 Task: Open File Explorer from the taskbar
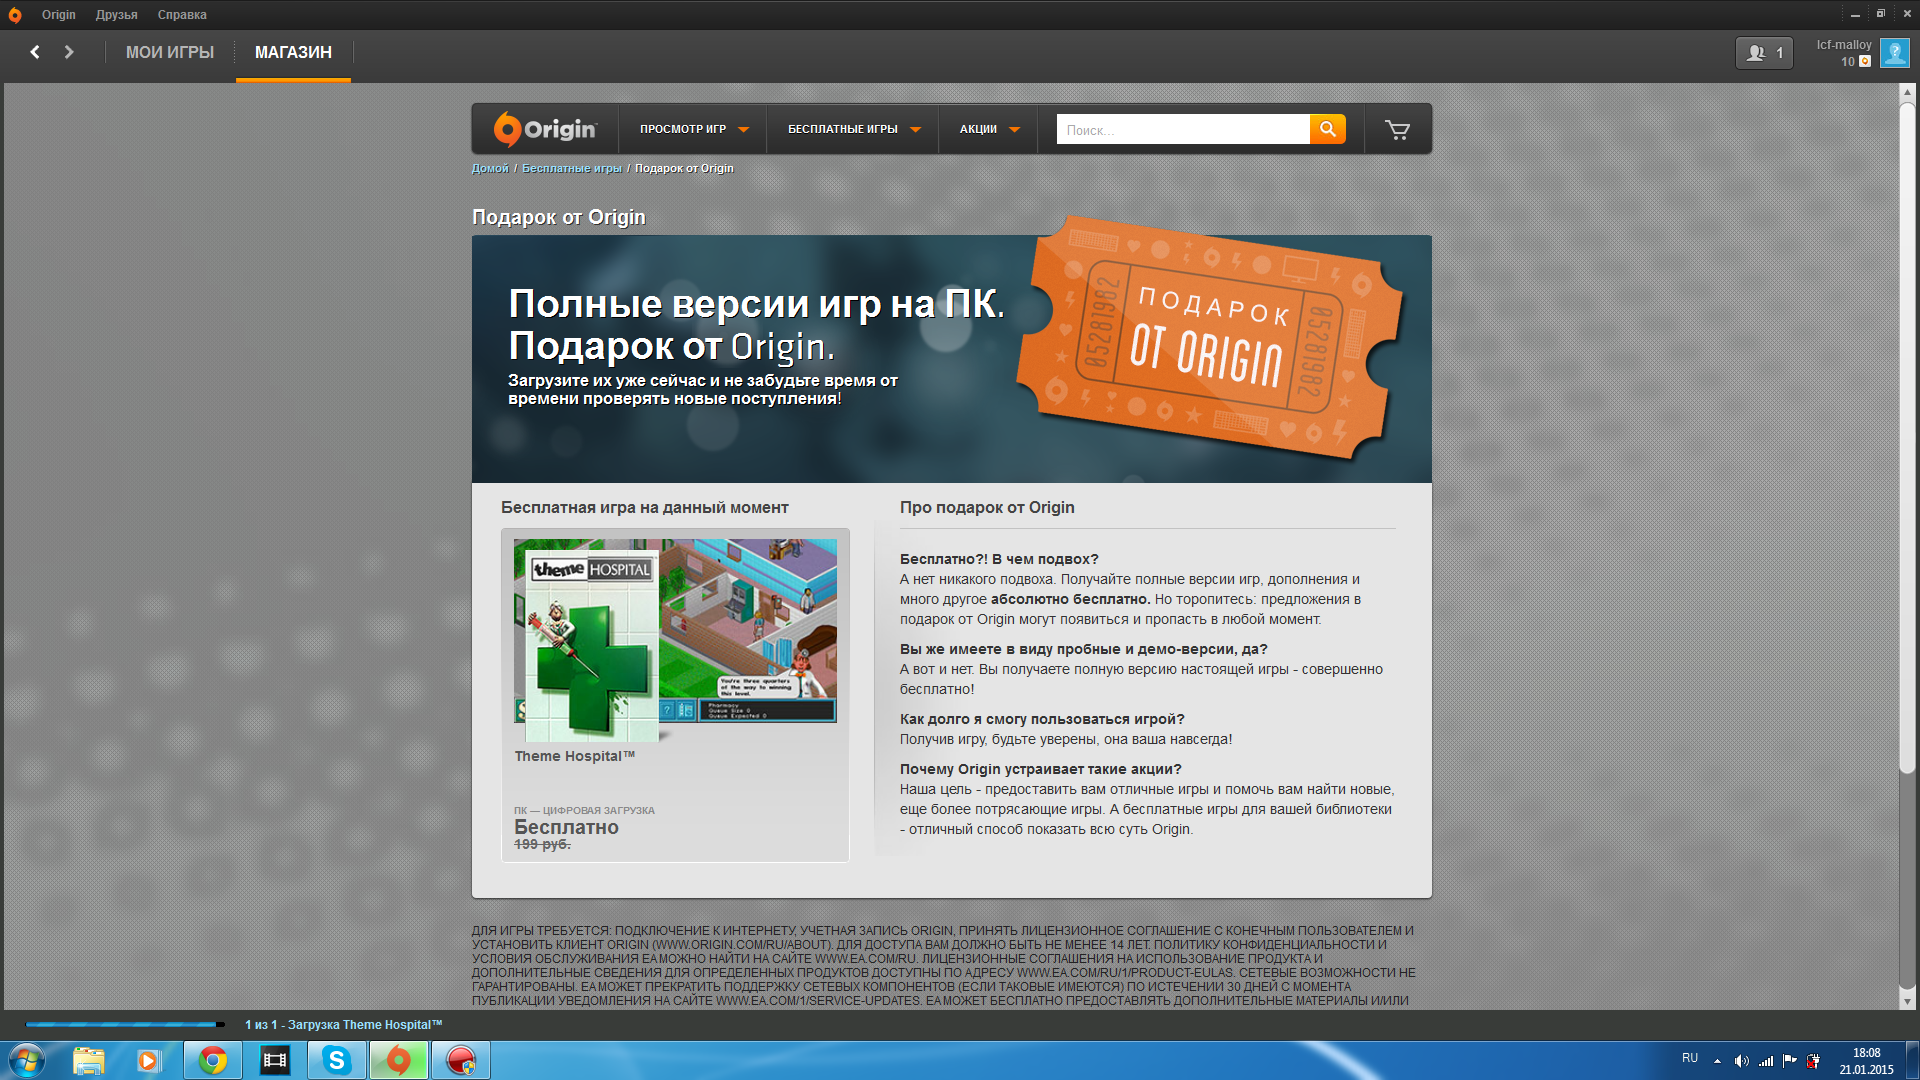coord(88,1060)
